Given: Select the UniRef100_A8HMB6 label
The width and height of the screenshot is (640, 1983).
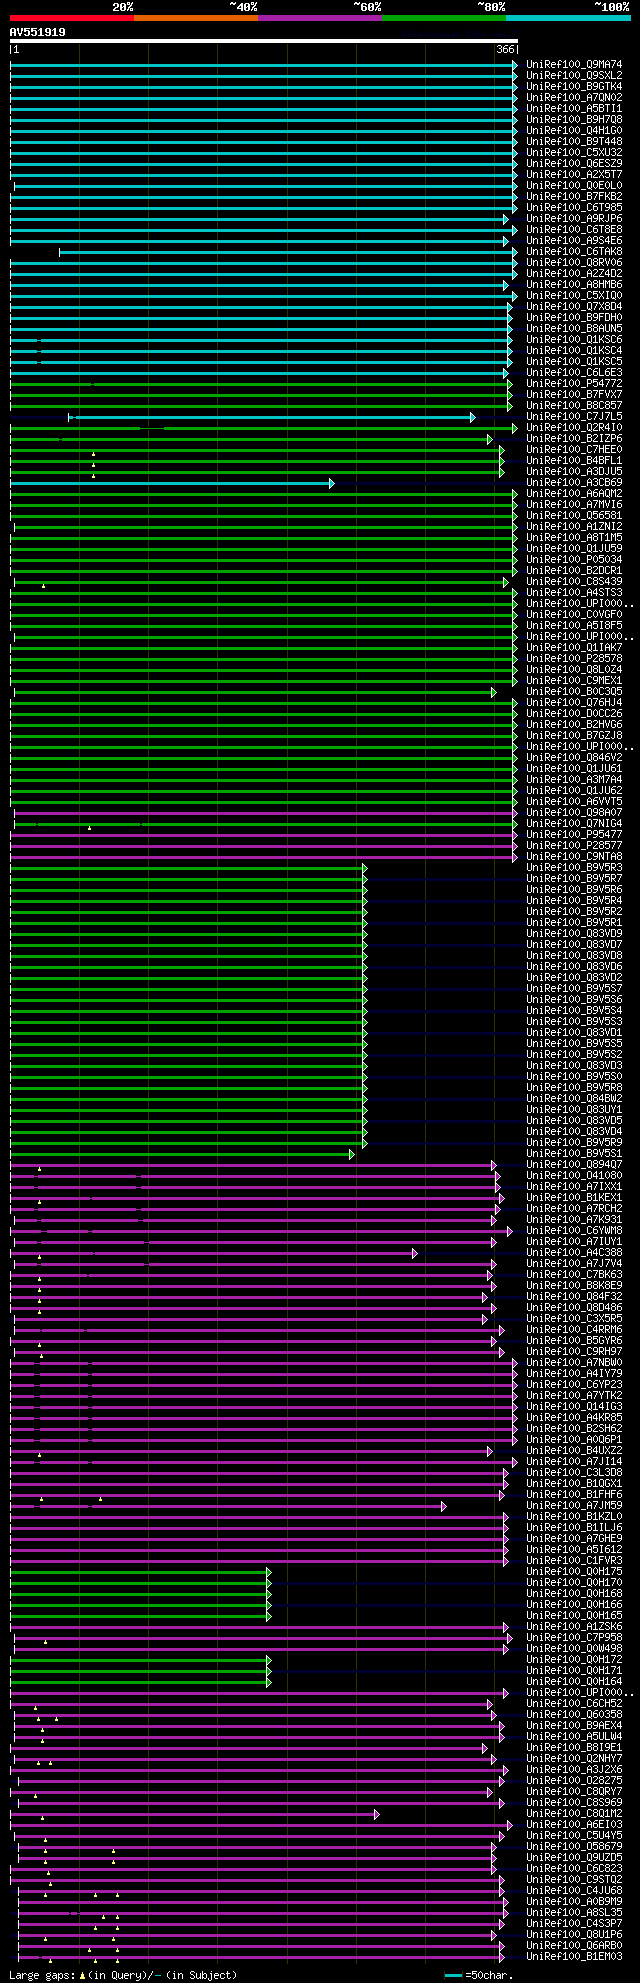Looking at the screenshot, I should pyautogui.click(x=574, y=285).
